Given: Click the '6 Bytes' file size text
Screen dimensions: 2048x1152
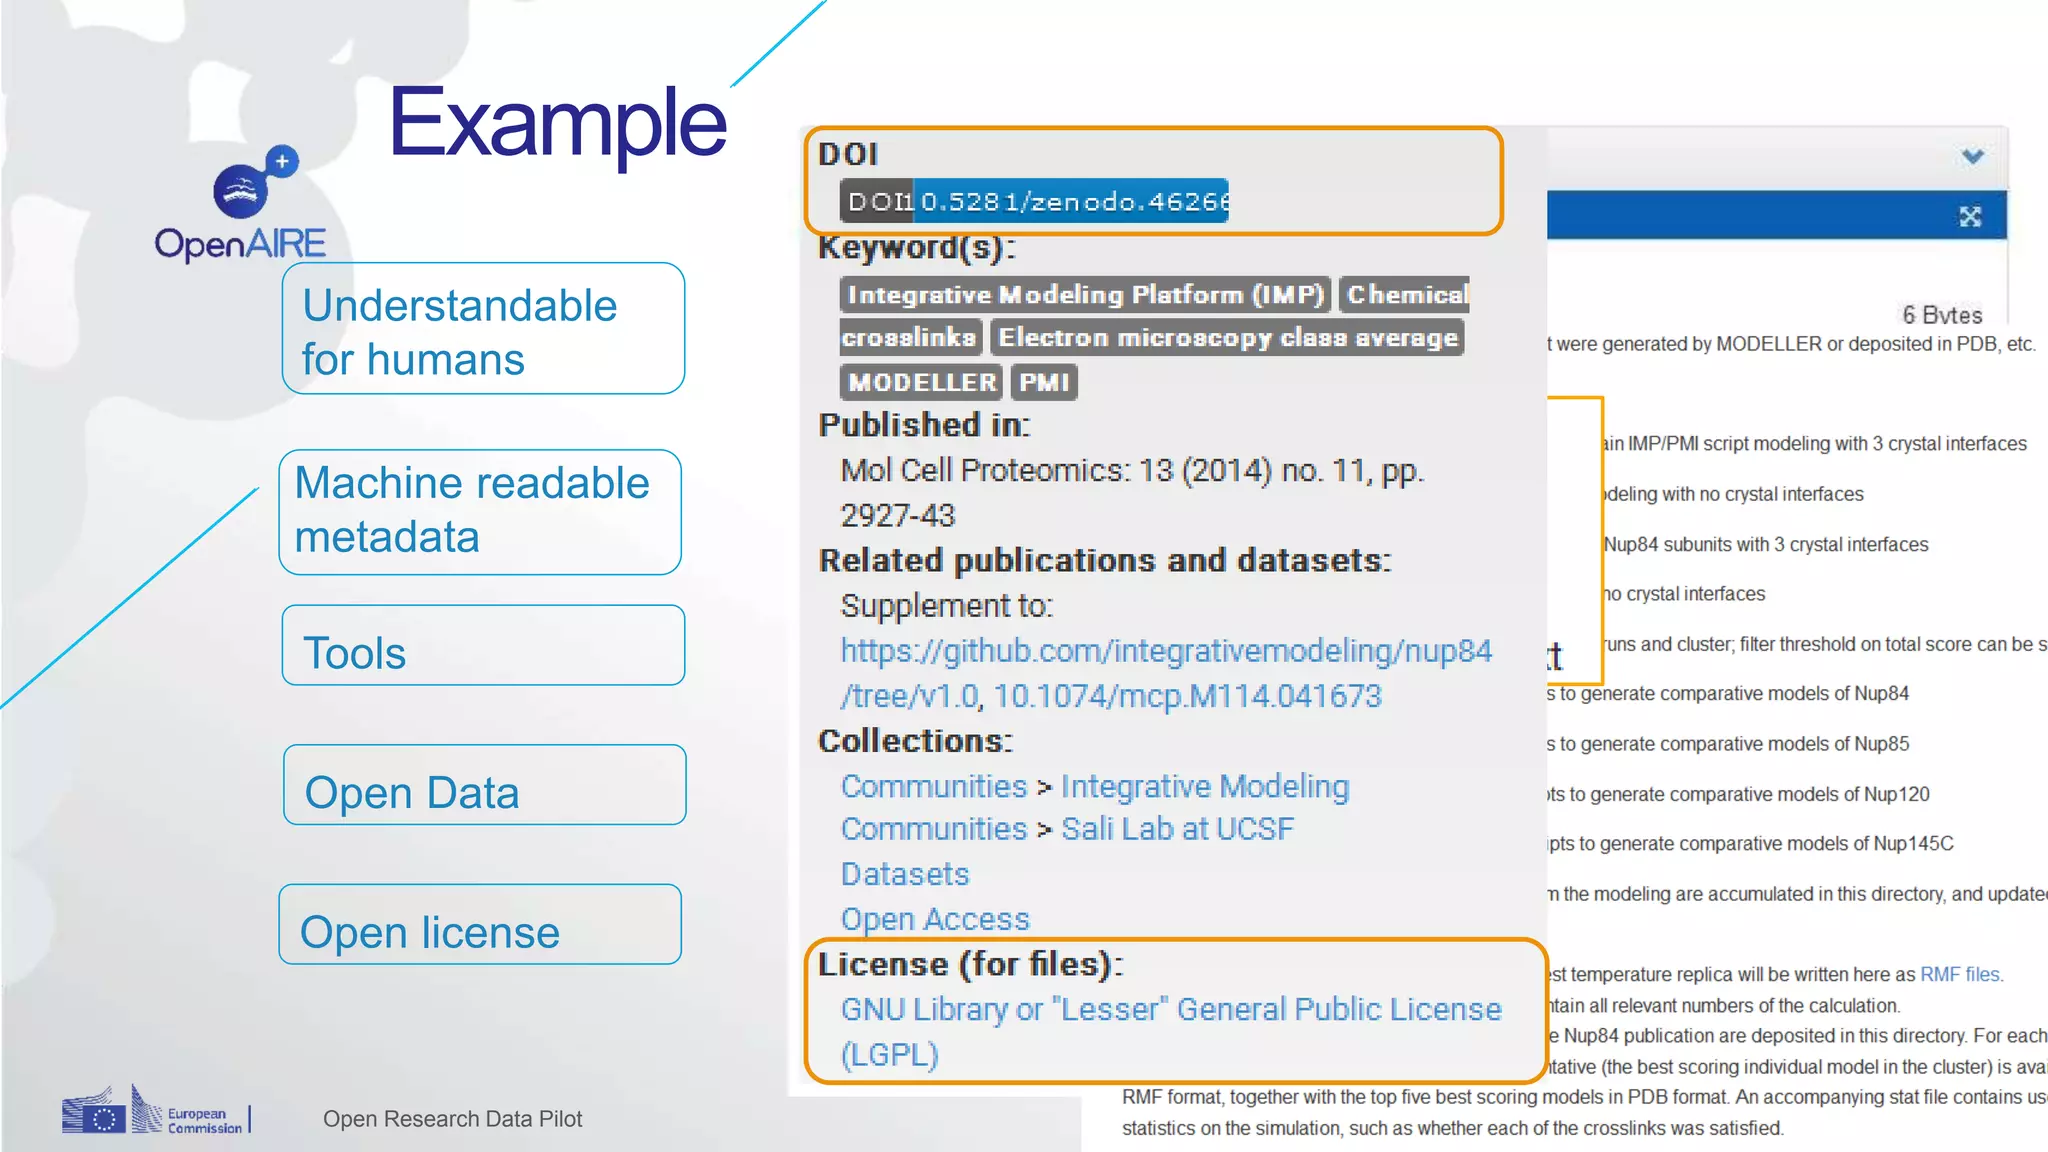Looking at the screenshot, I should pyautogui.click(x=1942, y=315).
